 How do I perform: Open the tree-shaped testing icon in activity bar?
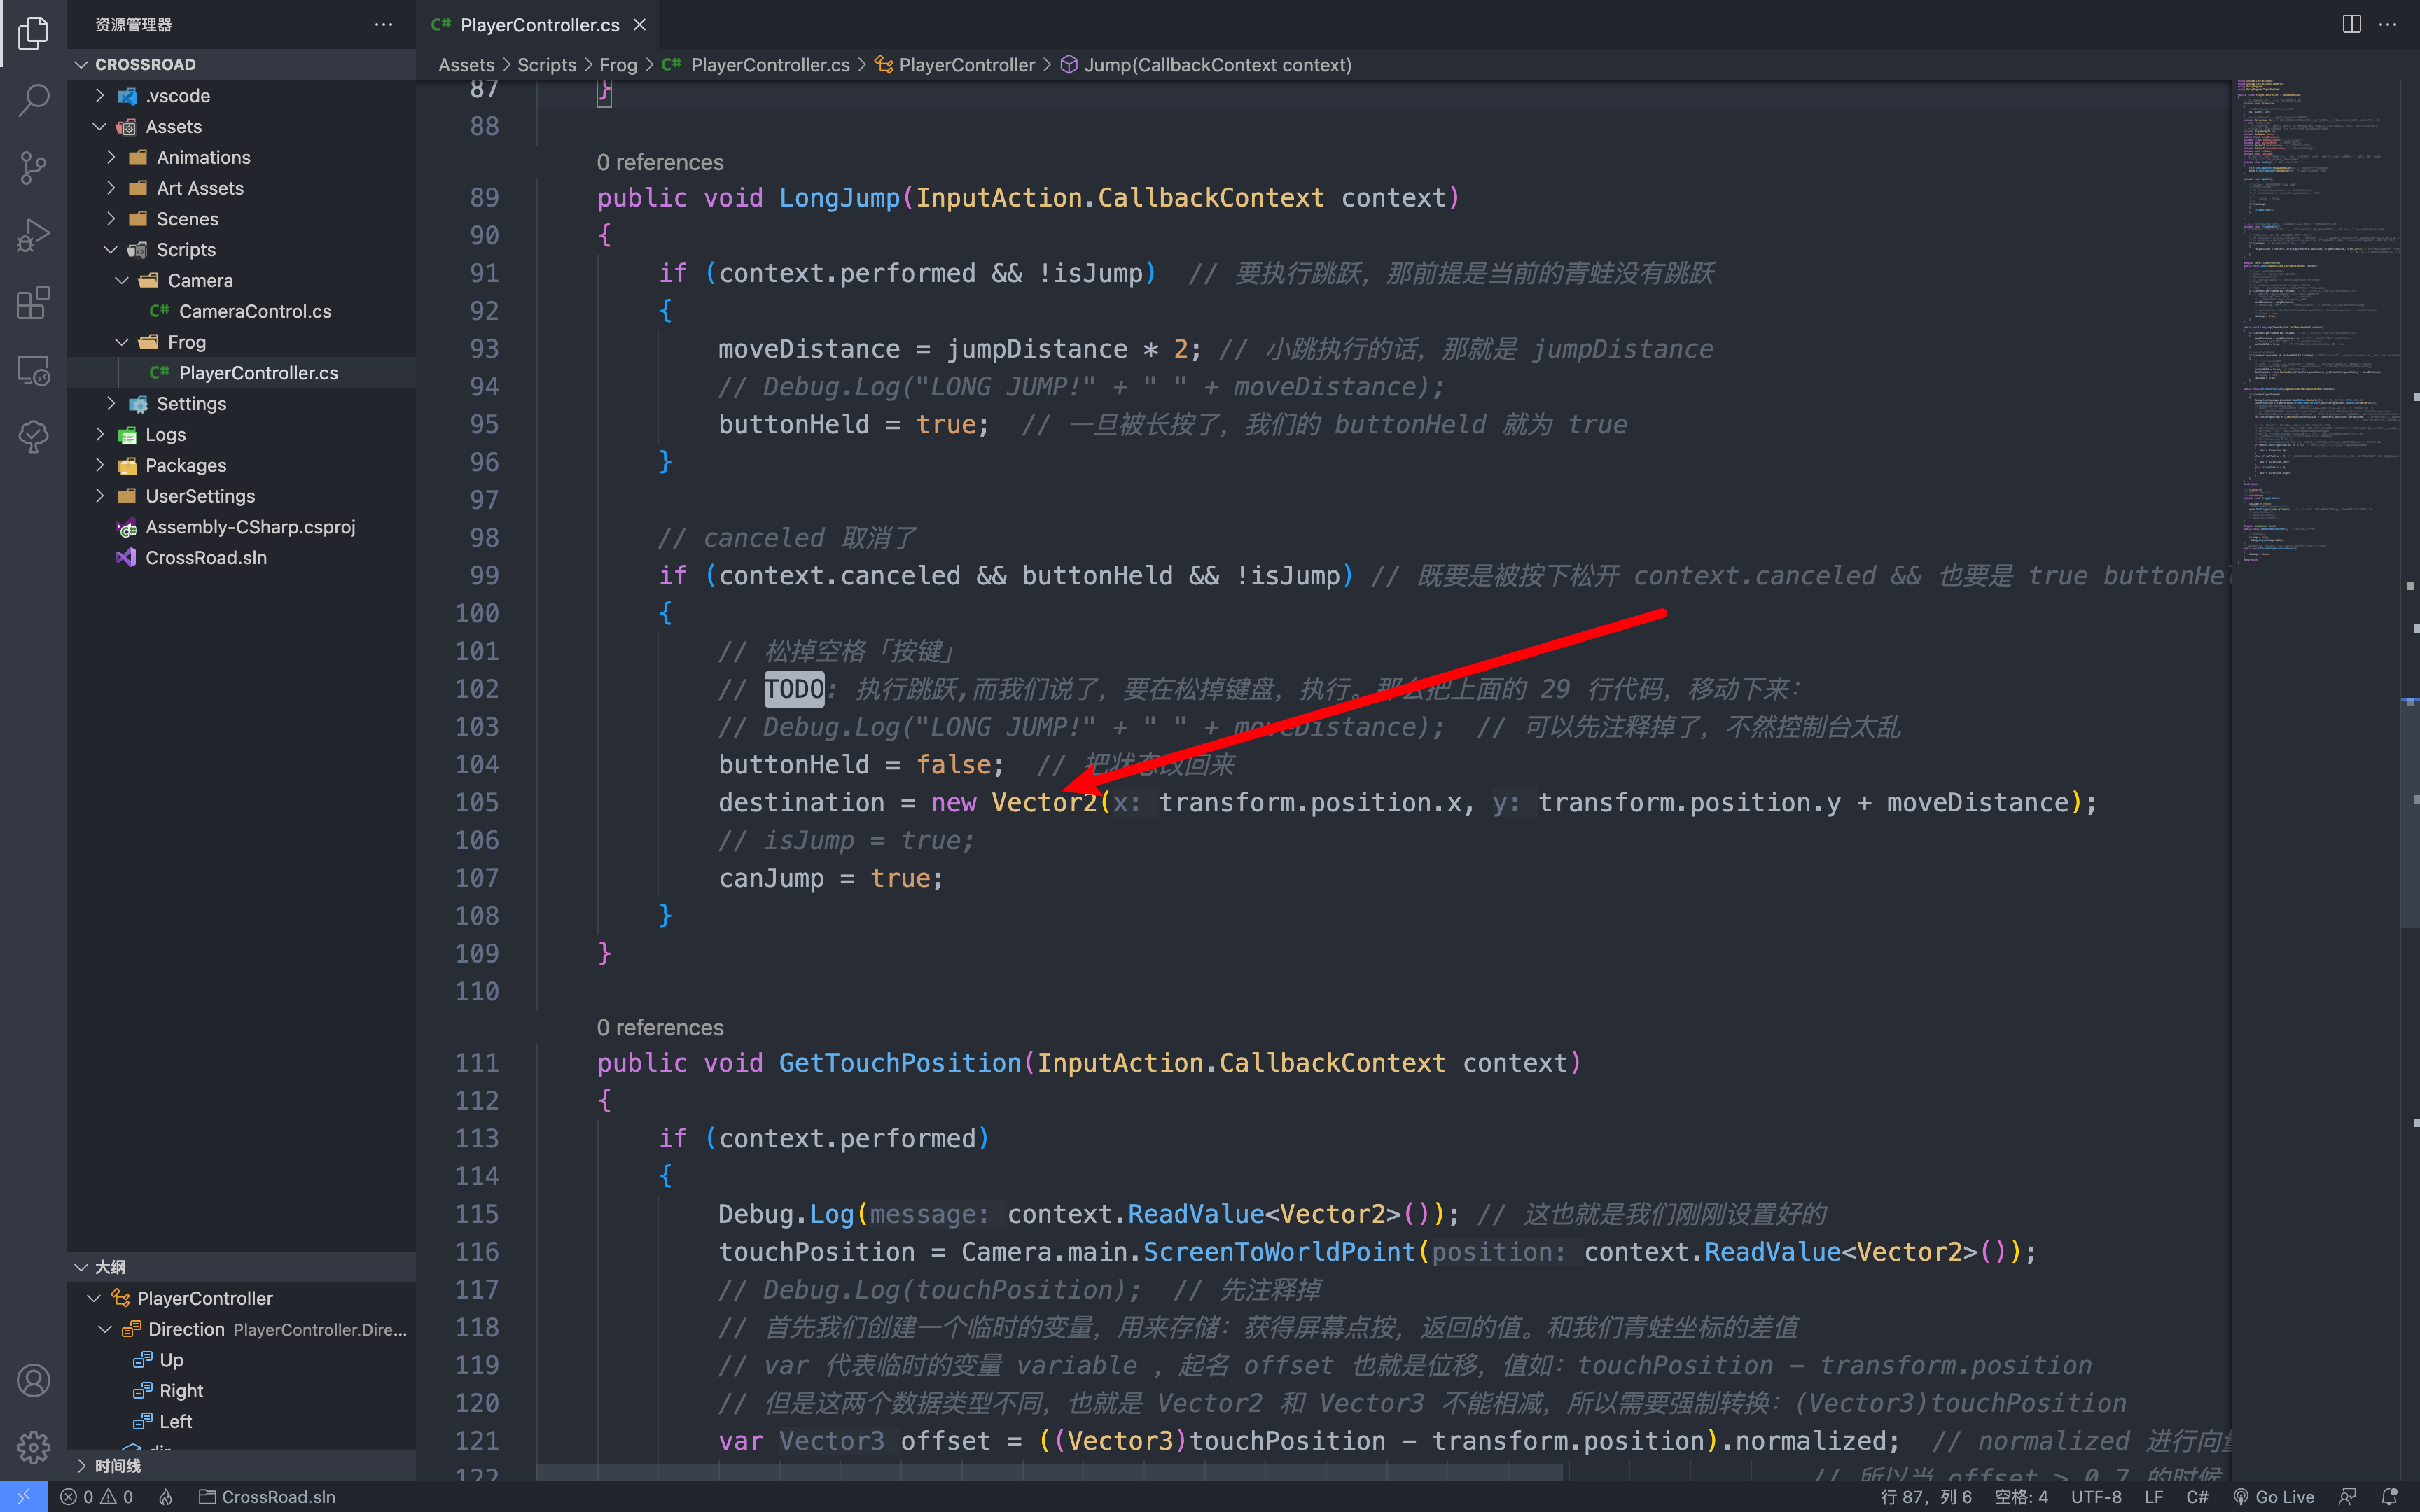(33, 437)
